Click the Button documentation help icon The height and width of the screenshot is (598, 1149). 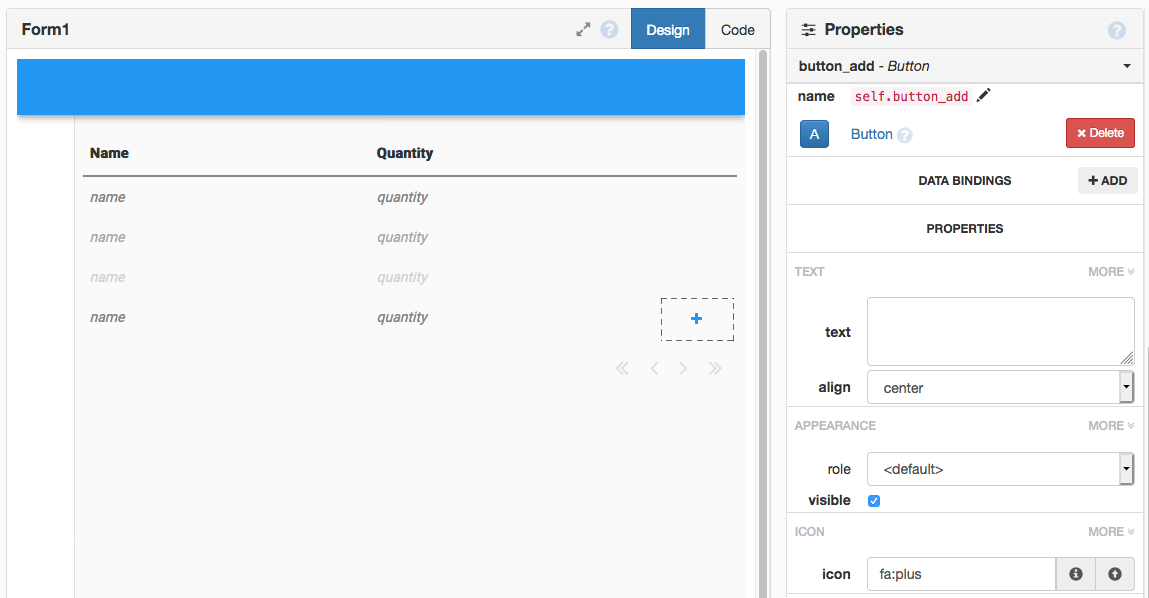[x=905, y=135]
